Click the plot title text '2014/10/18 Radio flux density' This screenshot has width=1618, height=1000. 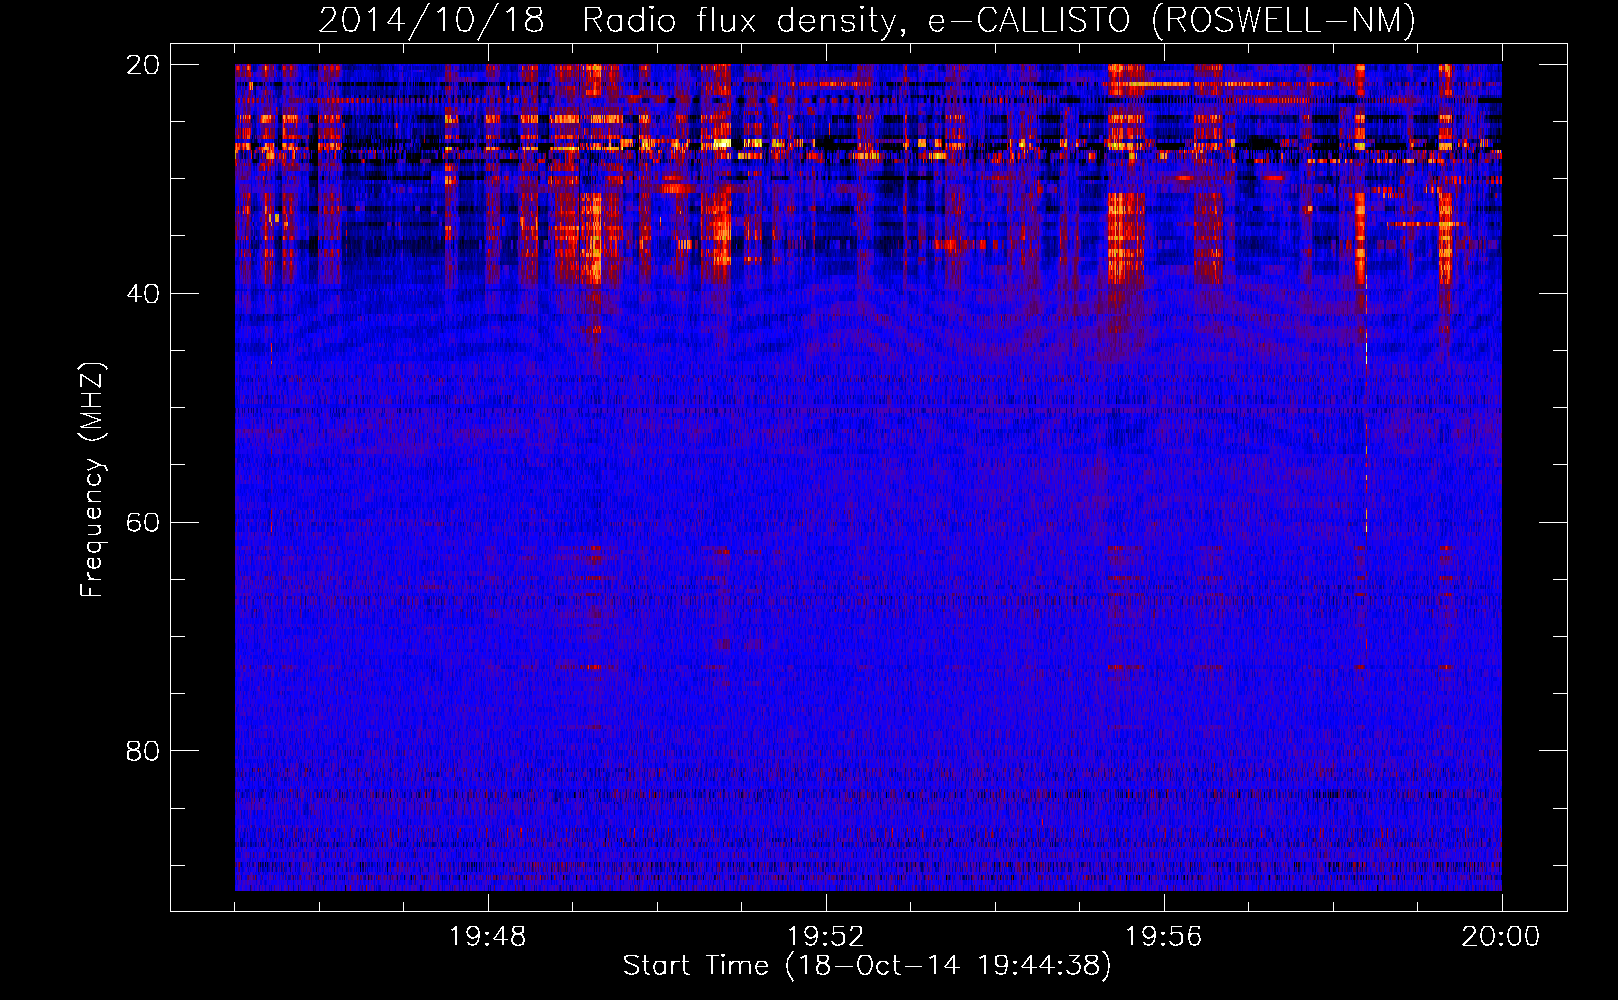pos(613,21)
